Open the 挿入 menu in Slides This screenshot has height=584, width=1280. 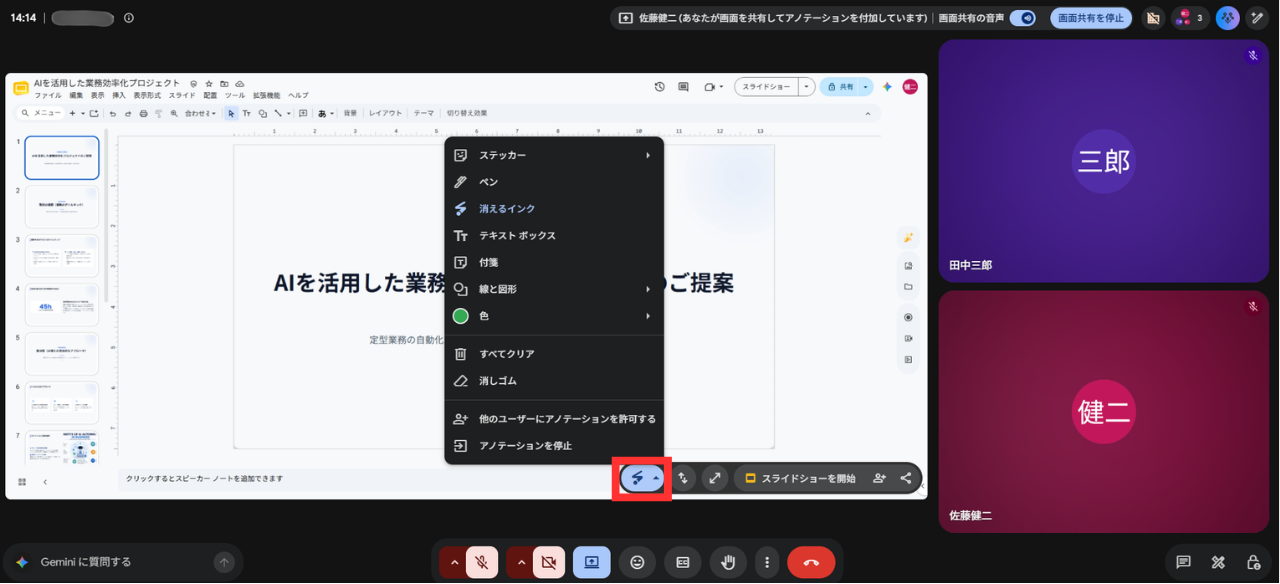click(x=119, y=96)
